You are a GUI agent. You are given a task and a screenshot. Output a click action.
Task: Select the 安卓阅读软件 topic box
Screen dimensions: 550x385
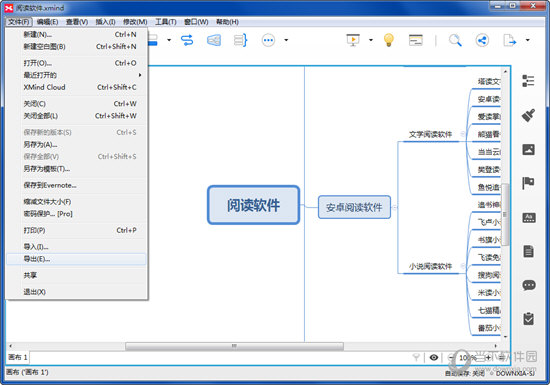354,207
